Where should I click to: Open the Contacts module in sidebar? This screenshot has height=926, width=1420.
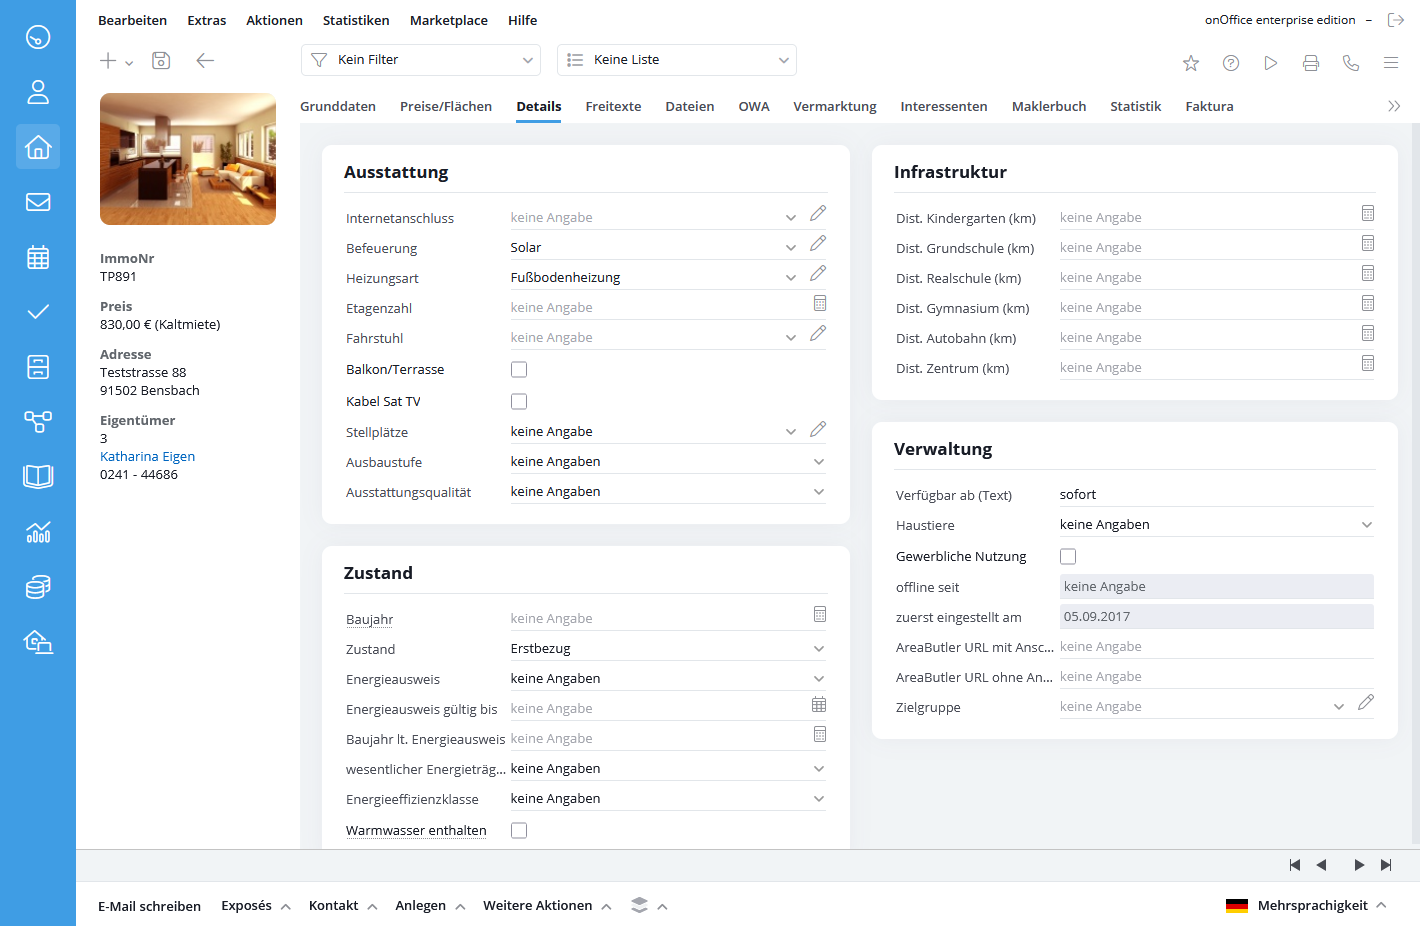(38, 92)
